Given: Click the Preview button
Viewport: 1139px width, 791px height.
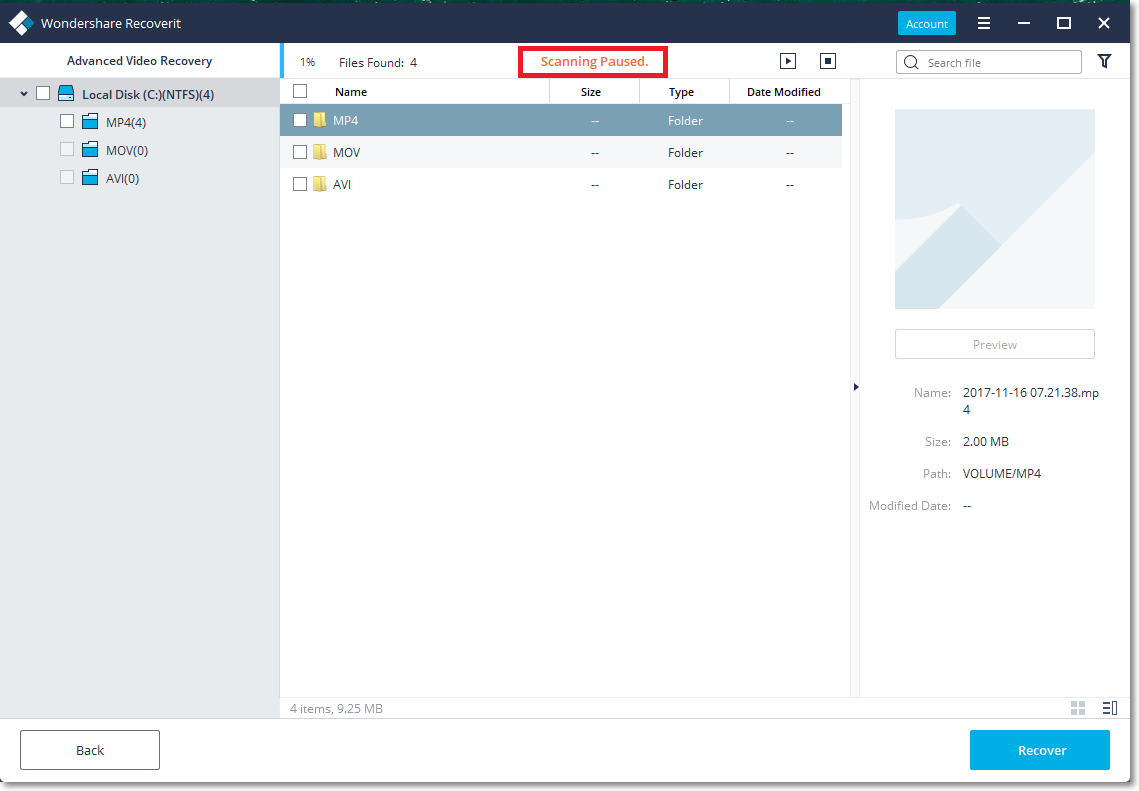Looking at the screenshot, I should 994,344.
